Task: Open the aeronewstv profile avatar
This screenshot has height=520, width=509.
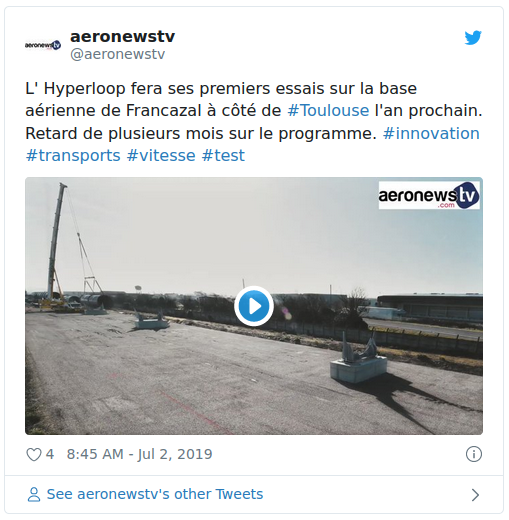Action: click(43, 45)
